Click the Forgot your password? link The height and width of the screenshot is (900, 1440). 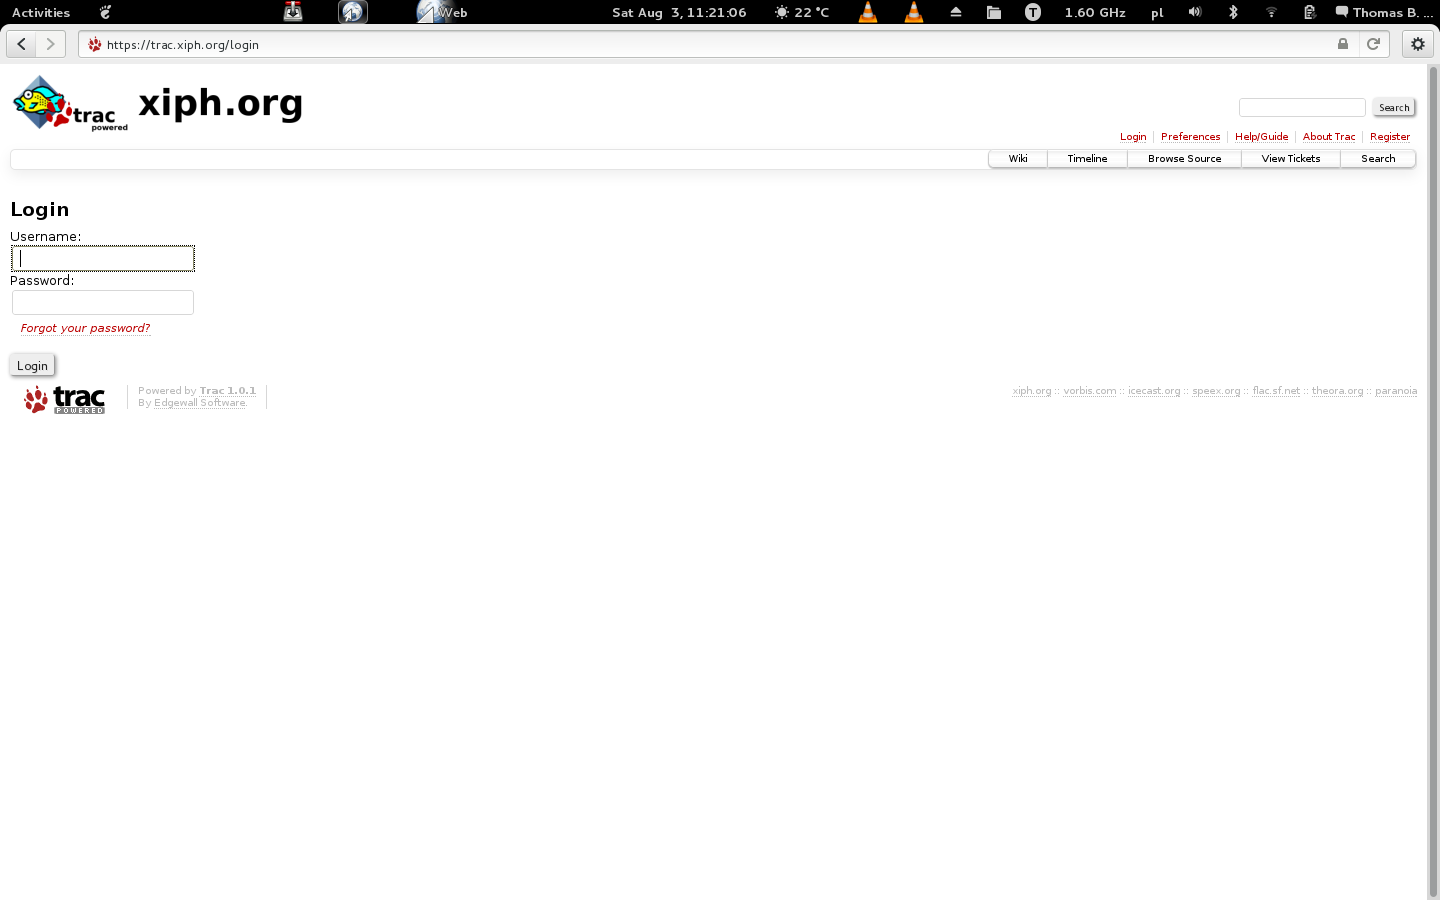(x=85, y=328)
